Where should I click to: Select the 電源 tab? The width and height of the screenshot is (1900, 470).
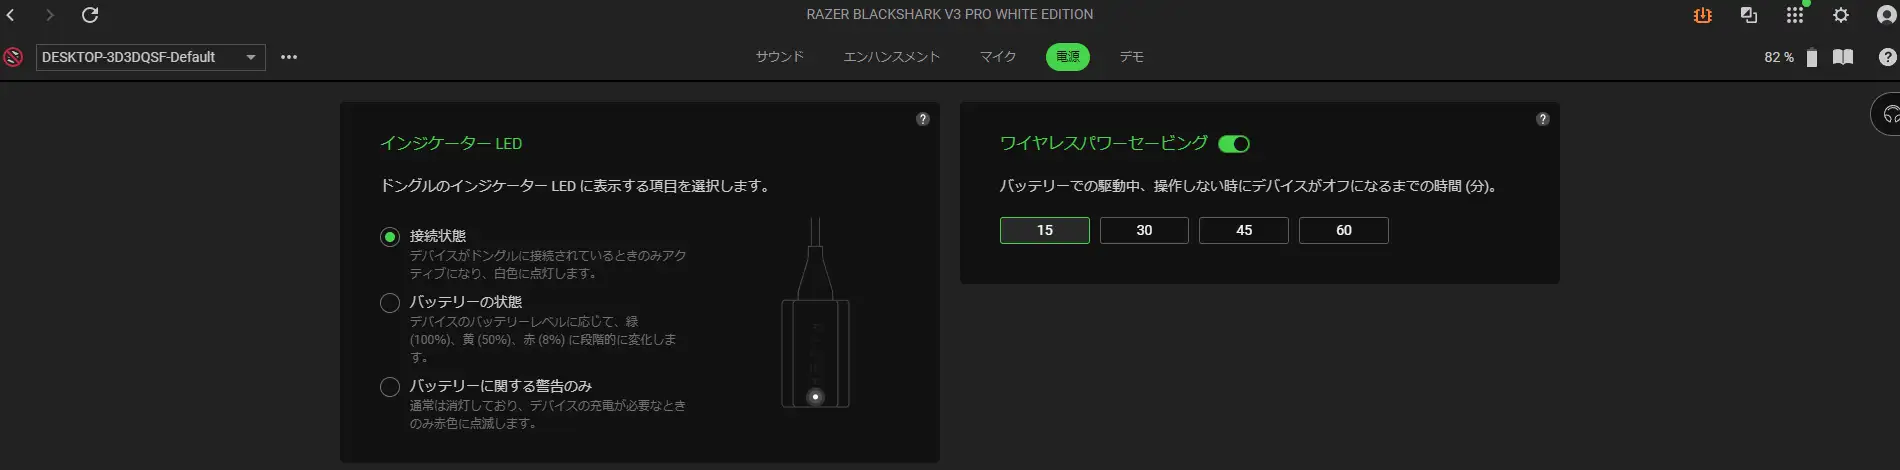[x=1068, y=57]
